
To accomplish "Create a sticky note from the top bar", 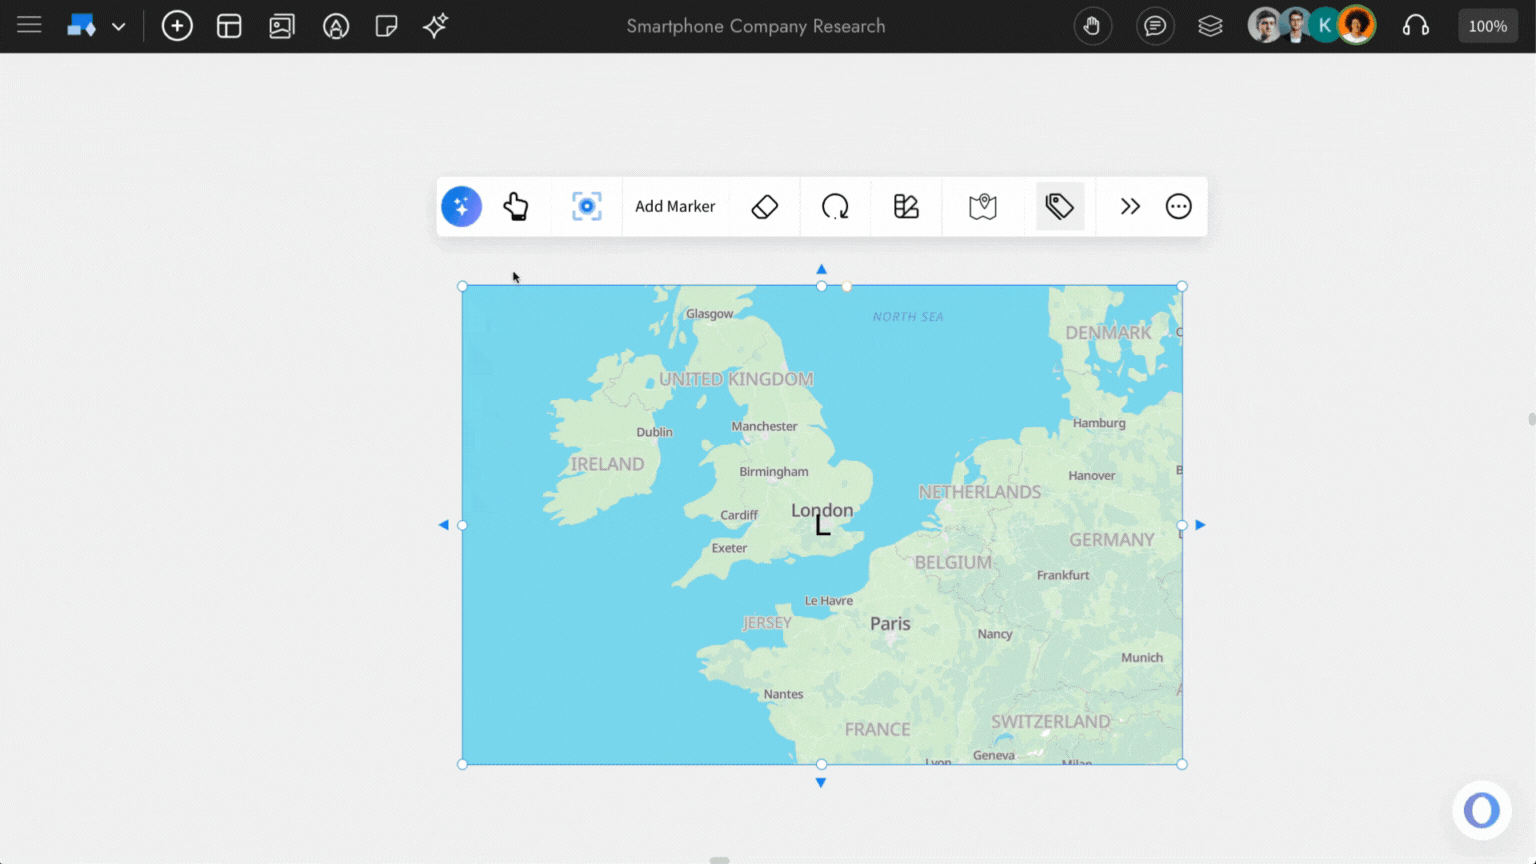I will point(387,26).
